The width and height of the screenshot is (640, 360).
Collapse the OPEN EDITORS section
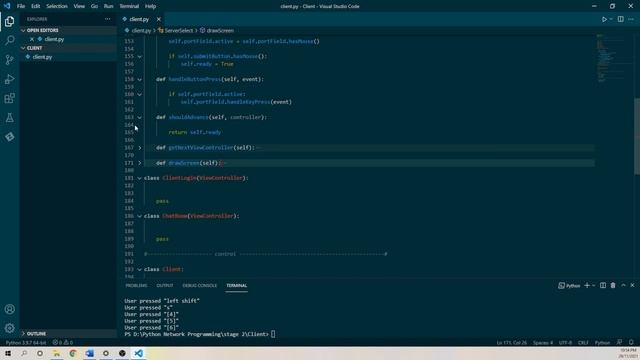coord(23,30)
